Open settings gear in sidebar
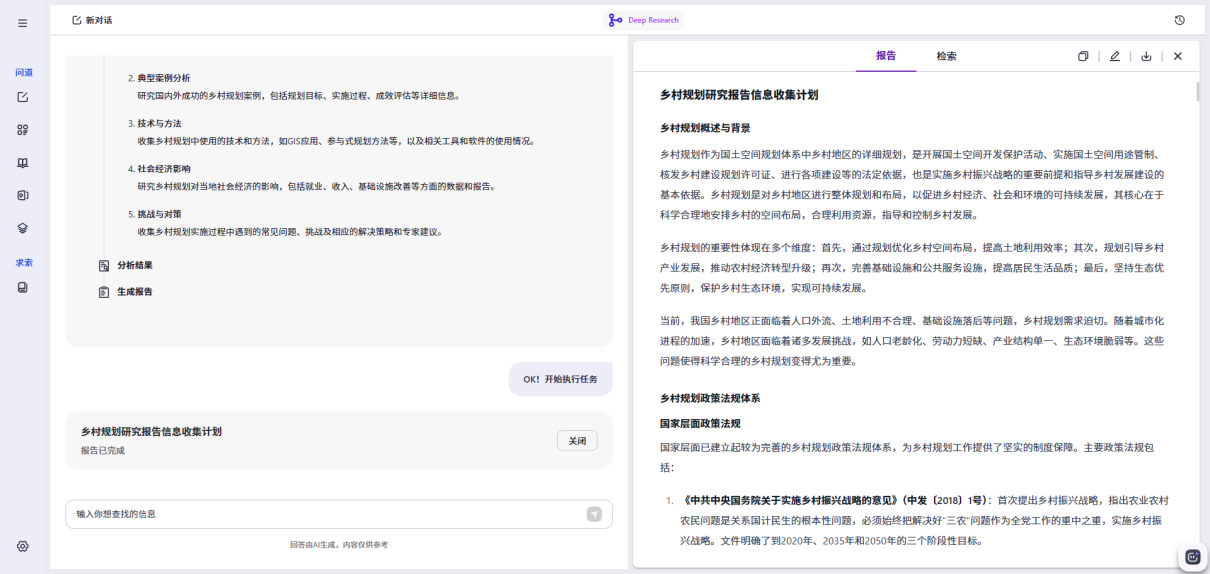This screenshot has height=574, width=1210. click(x=23, y=546)
